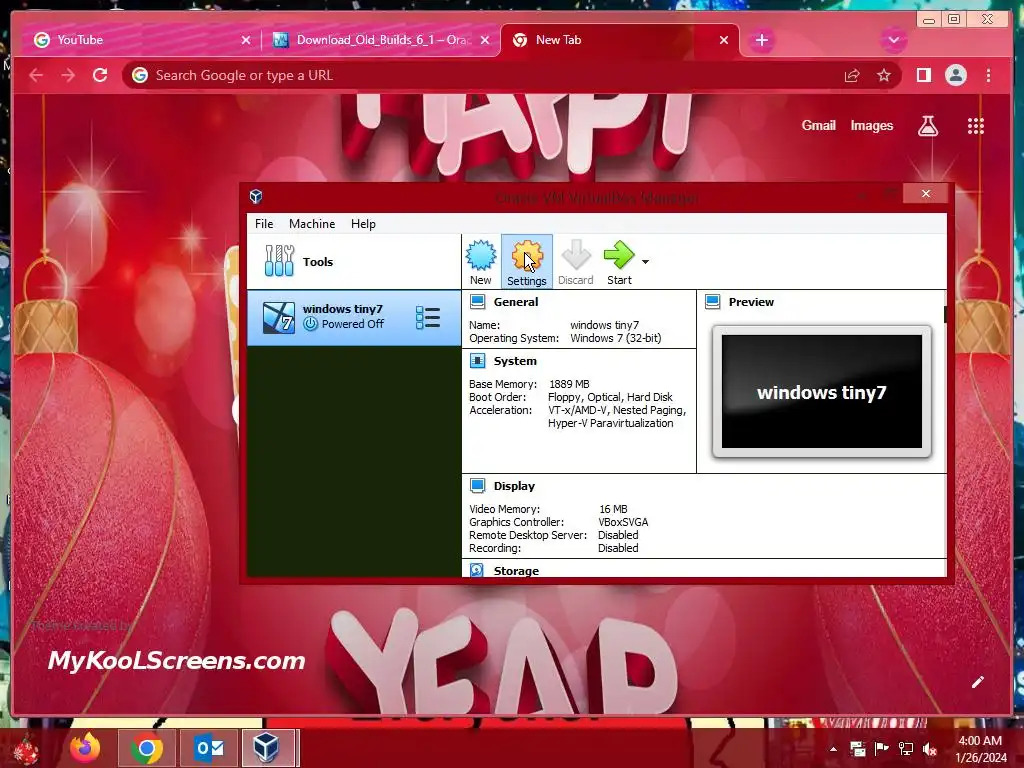
Task: Select Tools in the VirtualBox sidebar
Action: (x=353, y=261)
